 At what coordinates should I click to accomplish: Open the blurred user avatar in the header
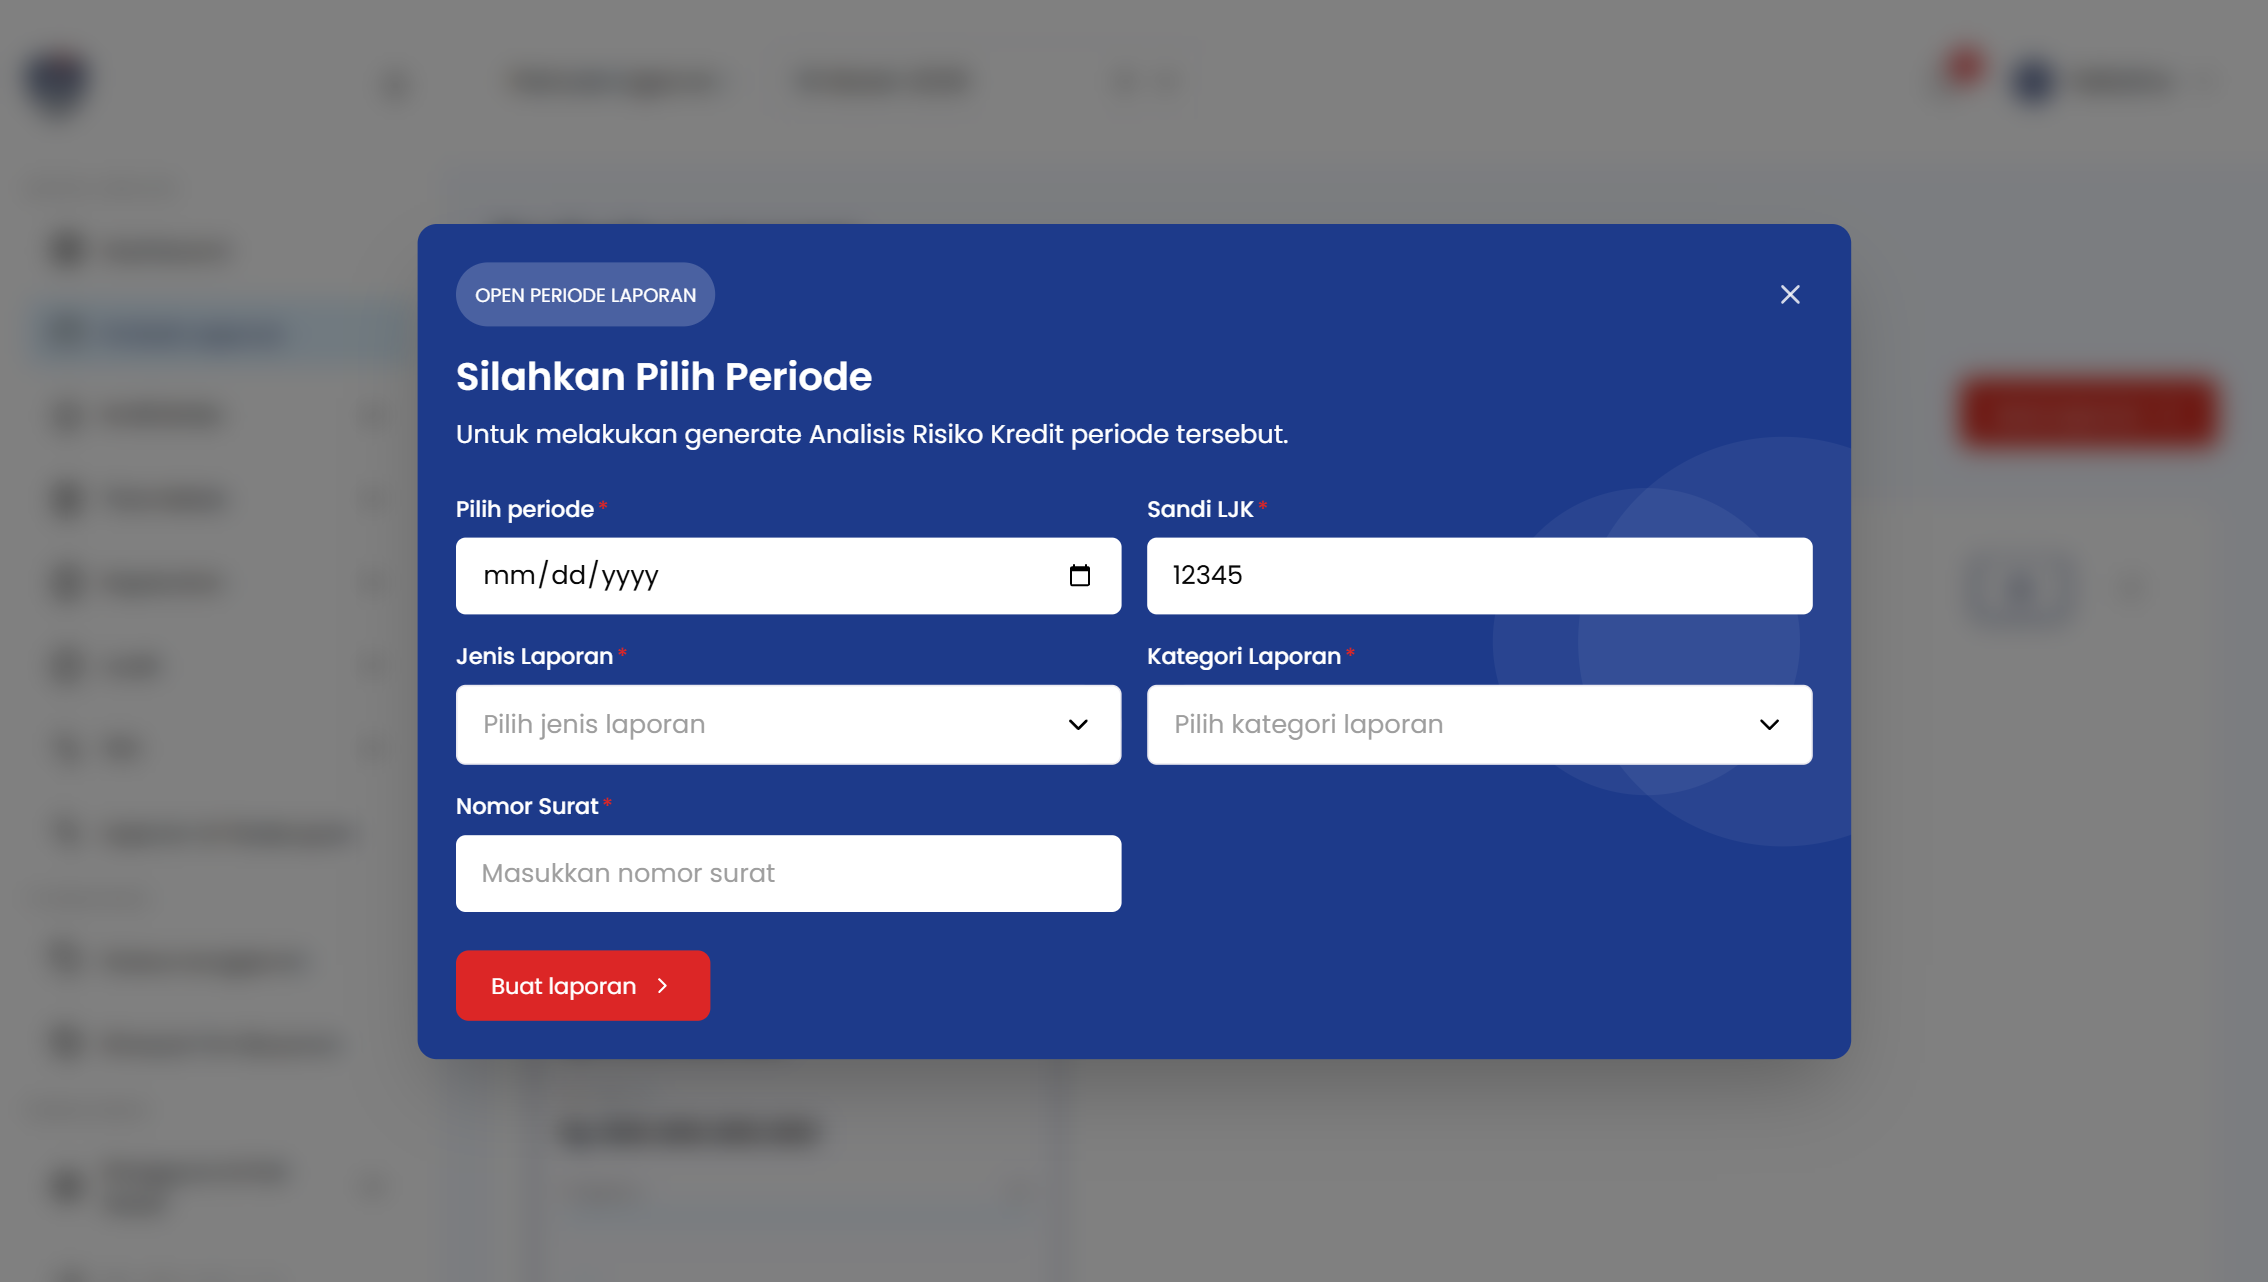2033,81
